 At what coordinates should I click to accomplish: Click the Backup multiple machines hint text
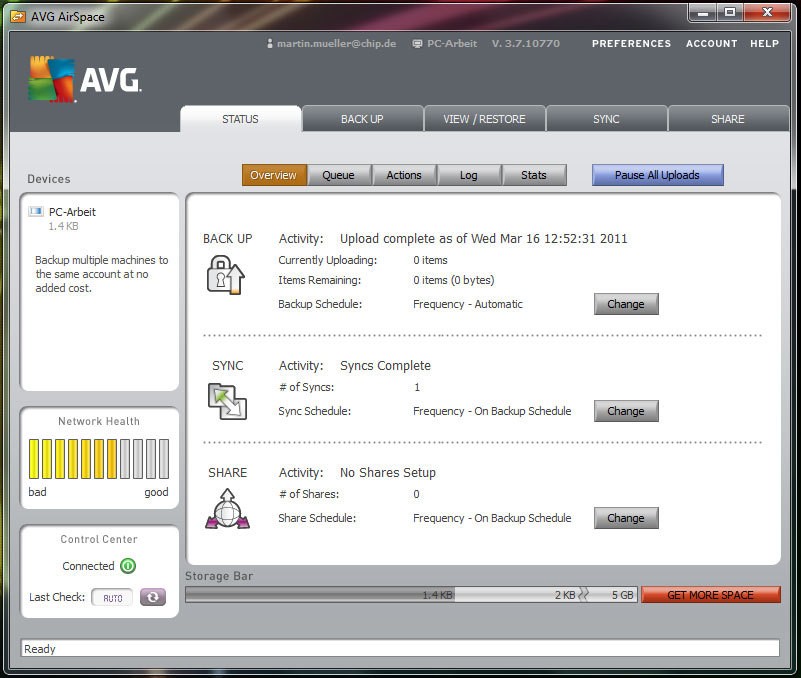[x=101, y=274]
